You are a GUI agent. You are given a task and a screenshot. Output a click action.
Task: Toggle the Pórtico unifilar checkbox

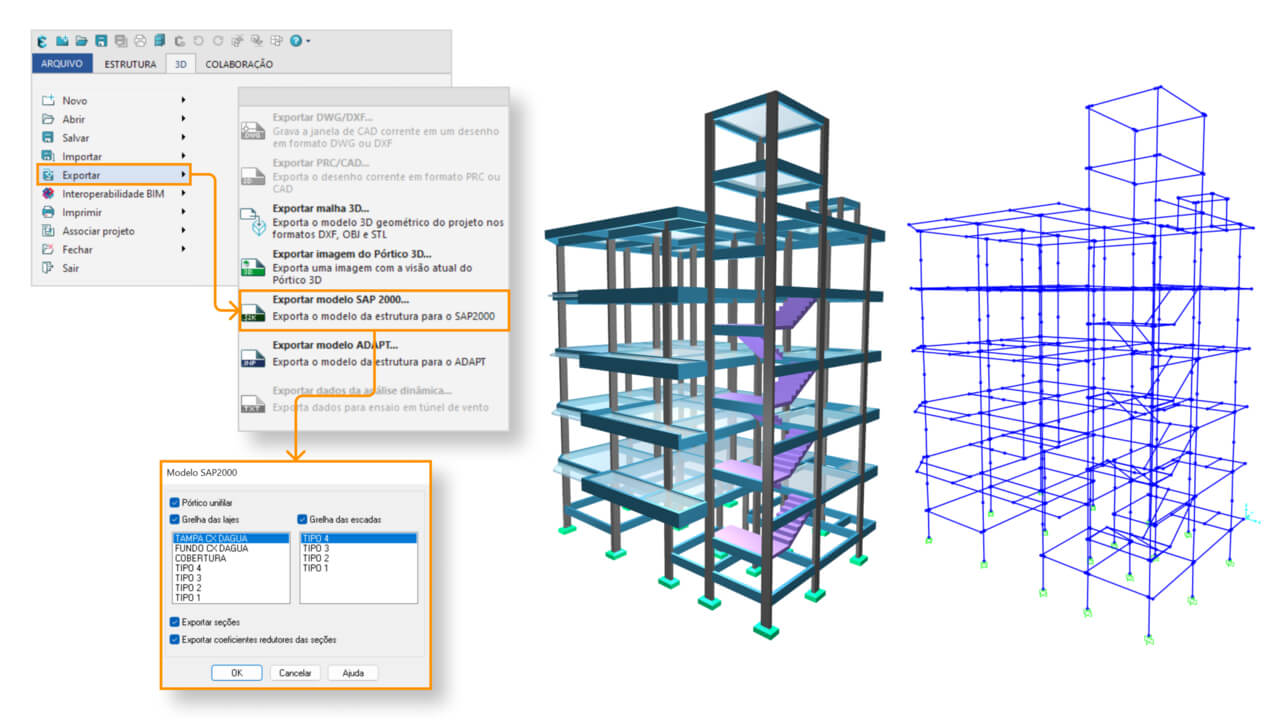coord(176,502)
